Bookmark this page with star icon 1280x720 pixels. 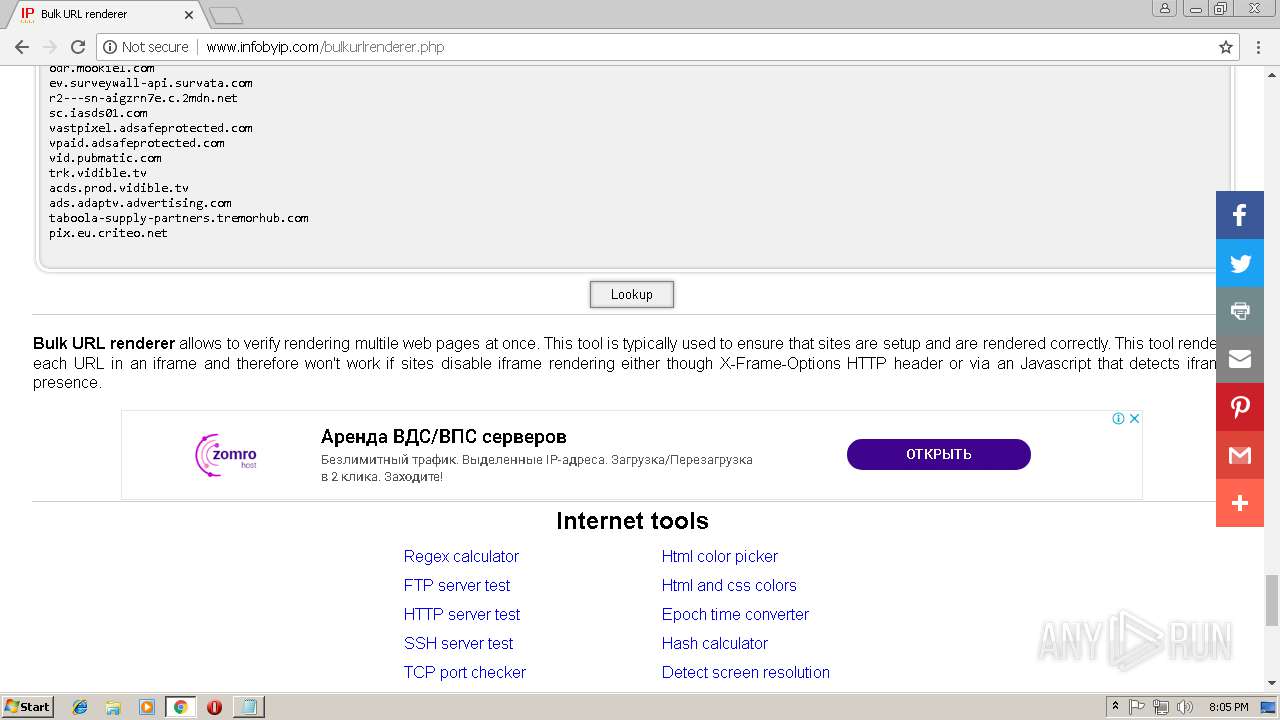1226,47
